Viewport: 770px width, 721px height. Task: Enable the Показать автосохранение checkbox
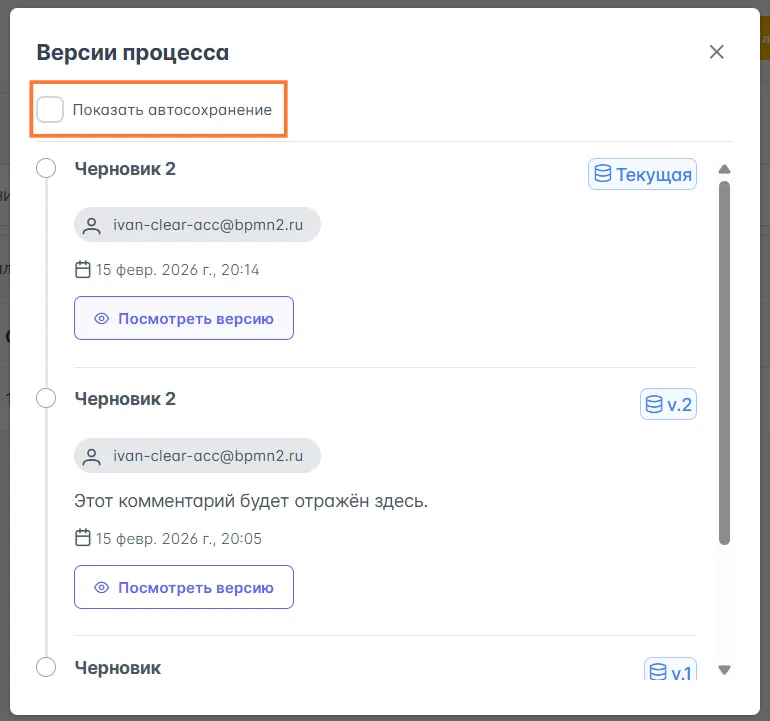tap(50, 110)
